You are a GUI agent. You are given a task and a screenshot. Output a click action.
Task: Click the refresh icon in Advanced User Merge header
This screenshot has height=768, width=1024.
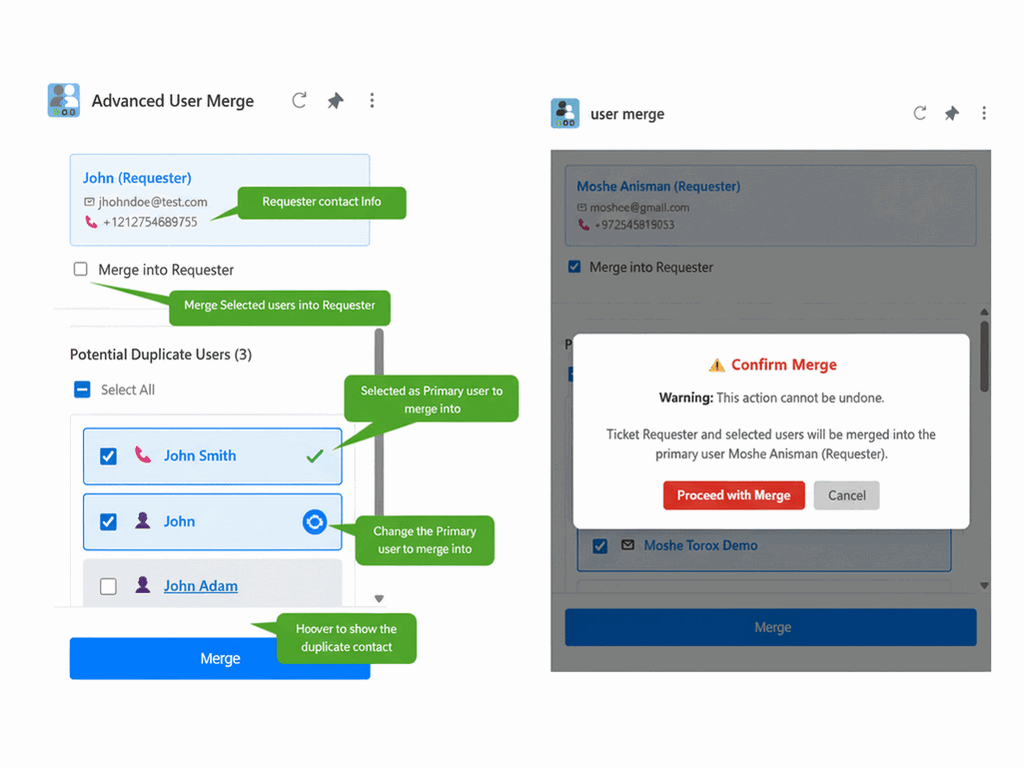point(299,100)
